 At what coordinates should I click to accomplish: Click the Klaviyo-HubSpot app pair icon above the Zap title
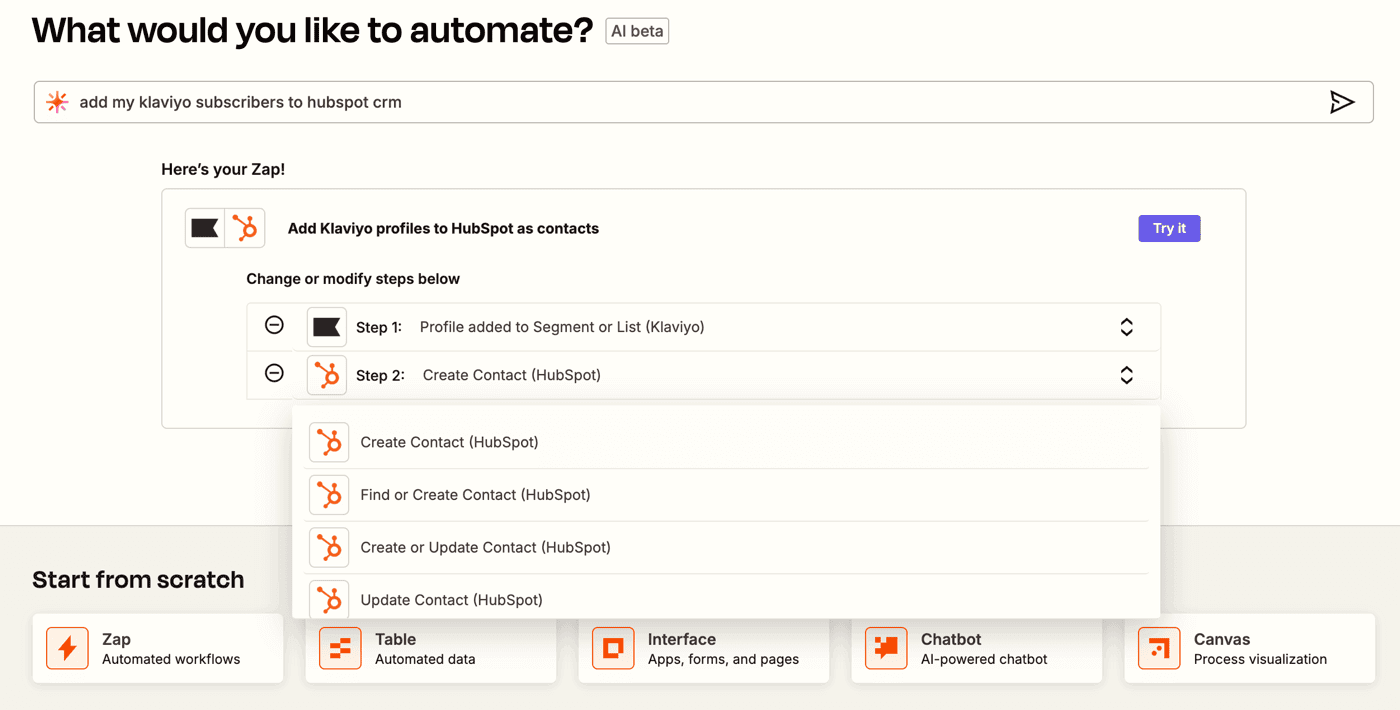coord(224,228)
